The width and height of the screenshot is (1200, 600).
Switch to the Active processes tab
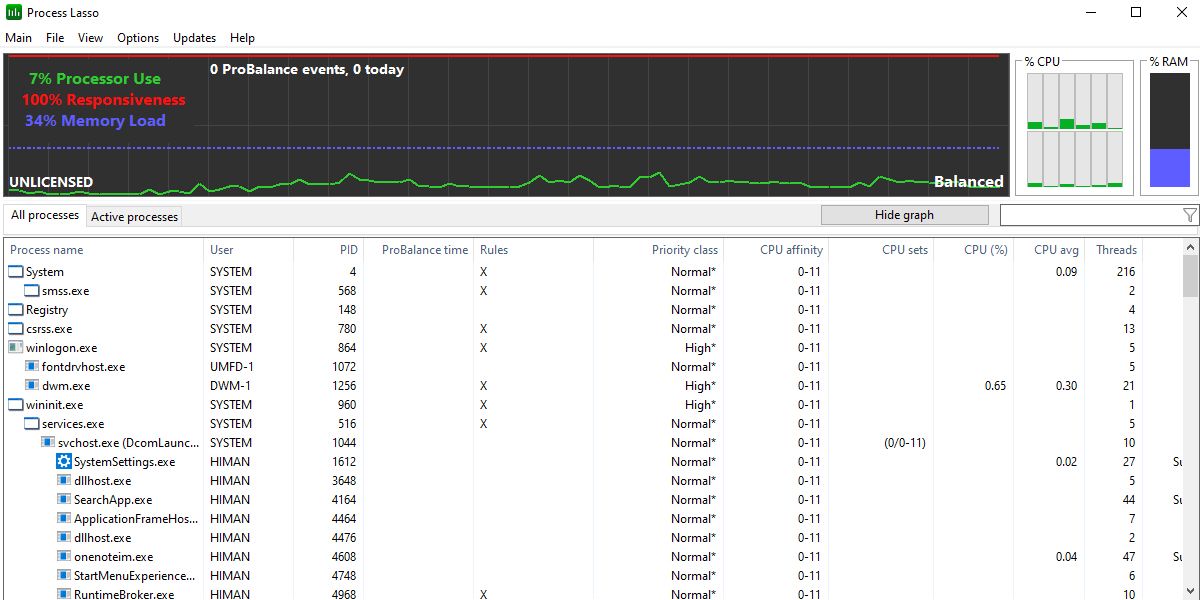tap(134, 216)
